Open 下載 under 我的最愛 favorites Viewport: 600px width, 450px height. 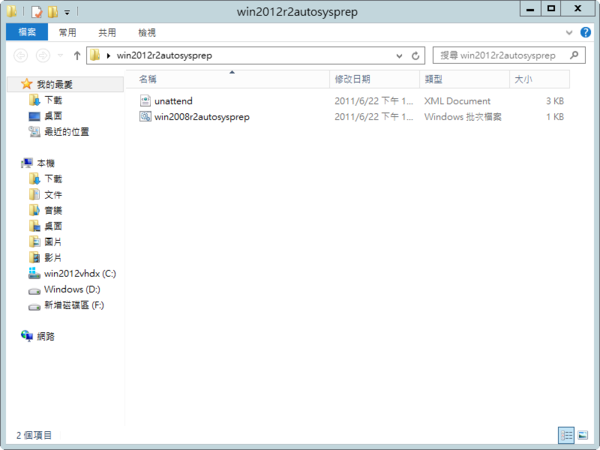[x=53, y=100]
